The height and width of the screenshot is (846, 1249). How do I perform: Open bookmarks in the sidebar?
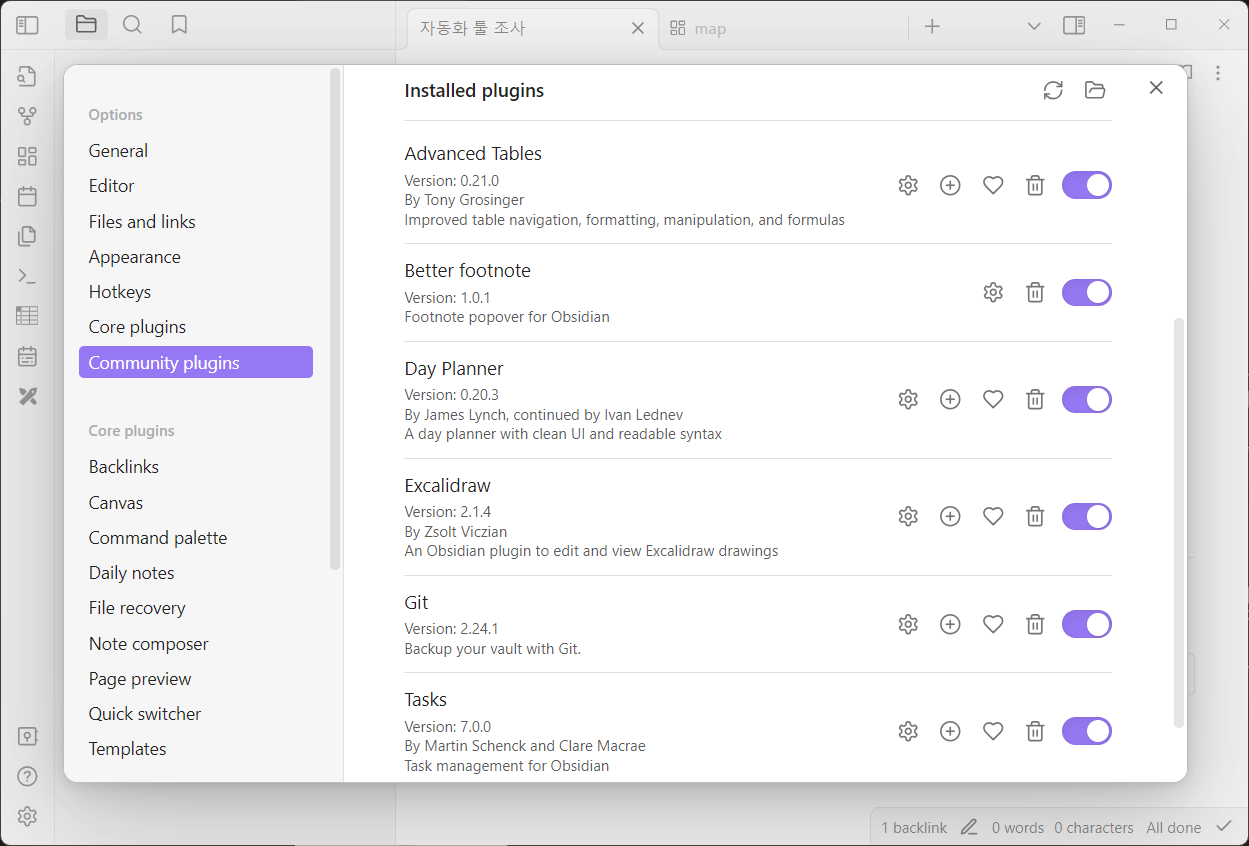(179, 25)
